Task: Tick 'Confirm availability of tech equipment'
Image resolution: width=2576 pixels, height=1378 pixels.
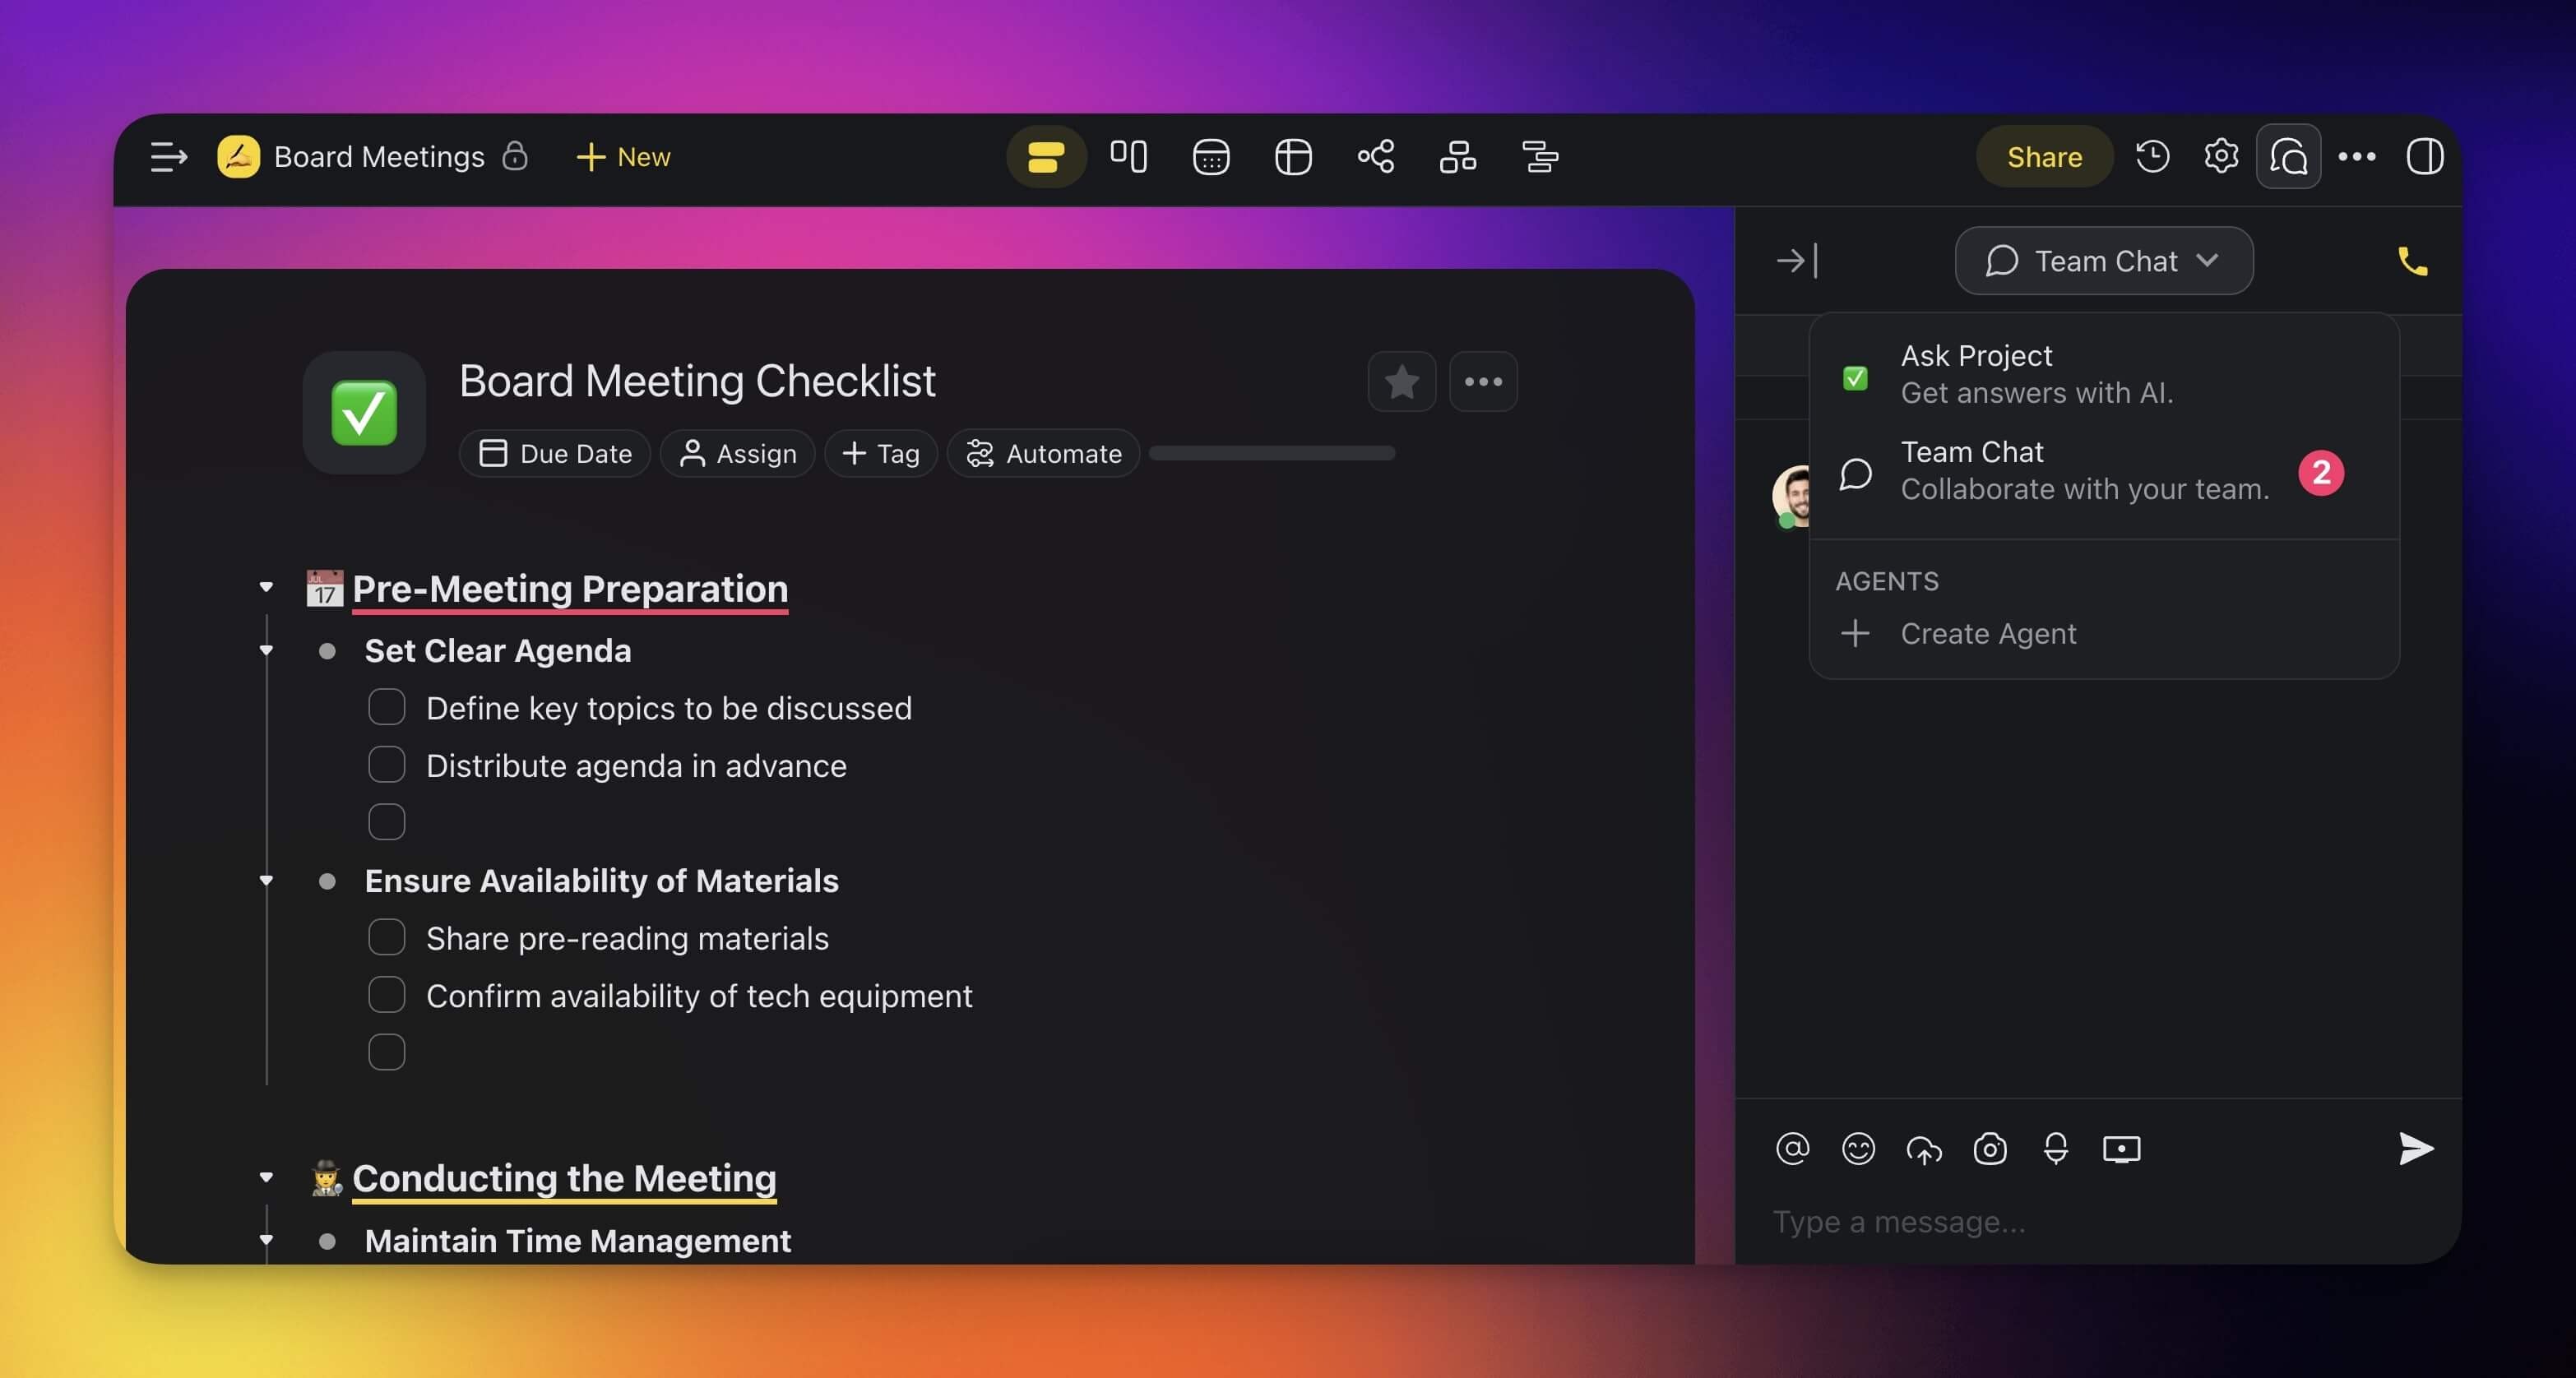Action: tap(386, 995)
